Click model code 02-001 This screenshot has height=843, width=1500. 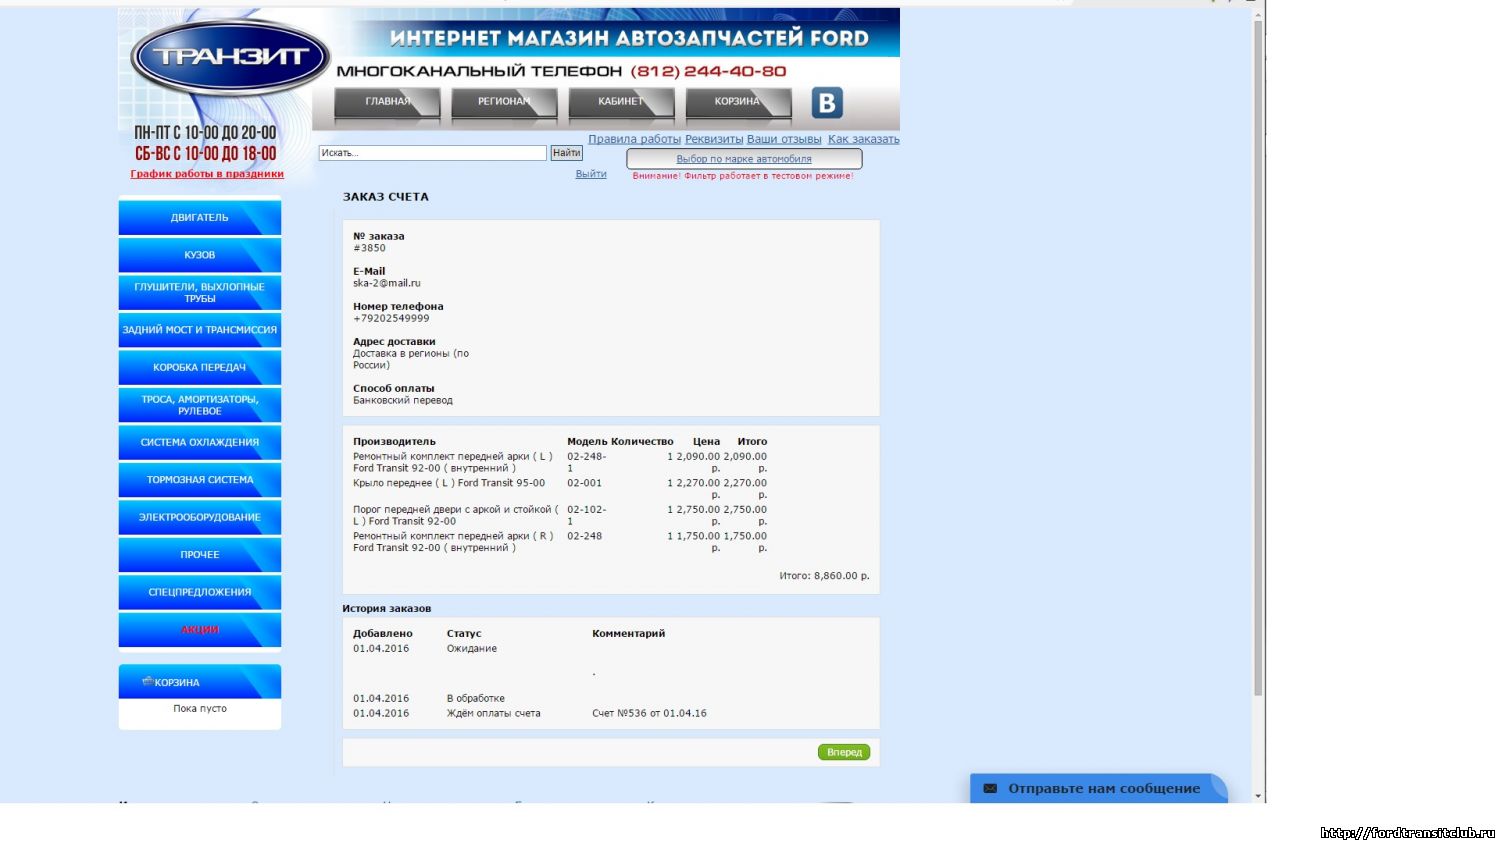pyautogui.click(x=585, y=483)
